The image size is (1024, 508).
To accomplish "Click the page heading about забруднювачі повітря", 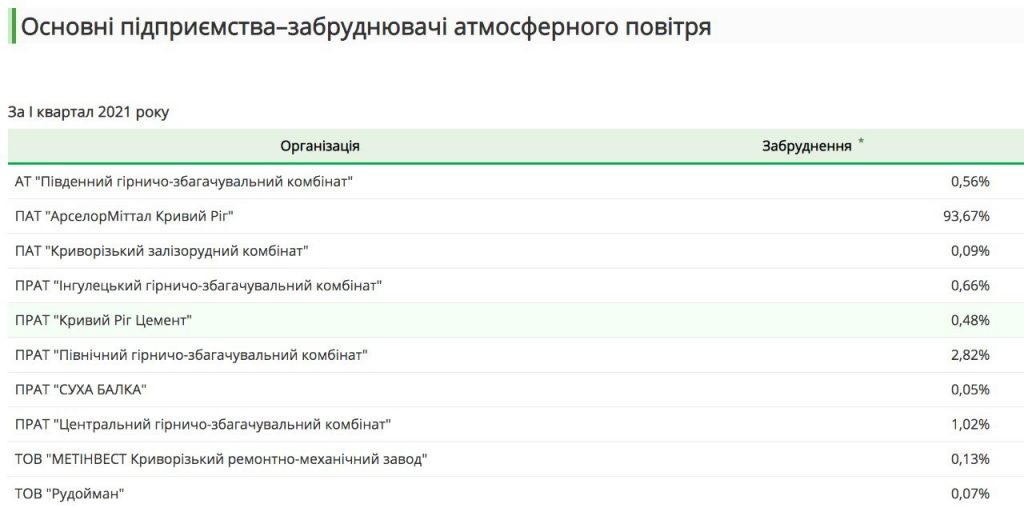I will 366,27.
